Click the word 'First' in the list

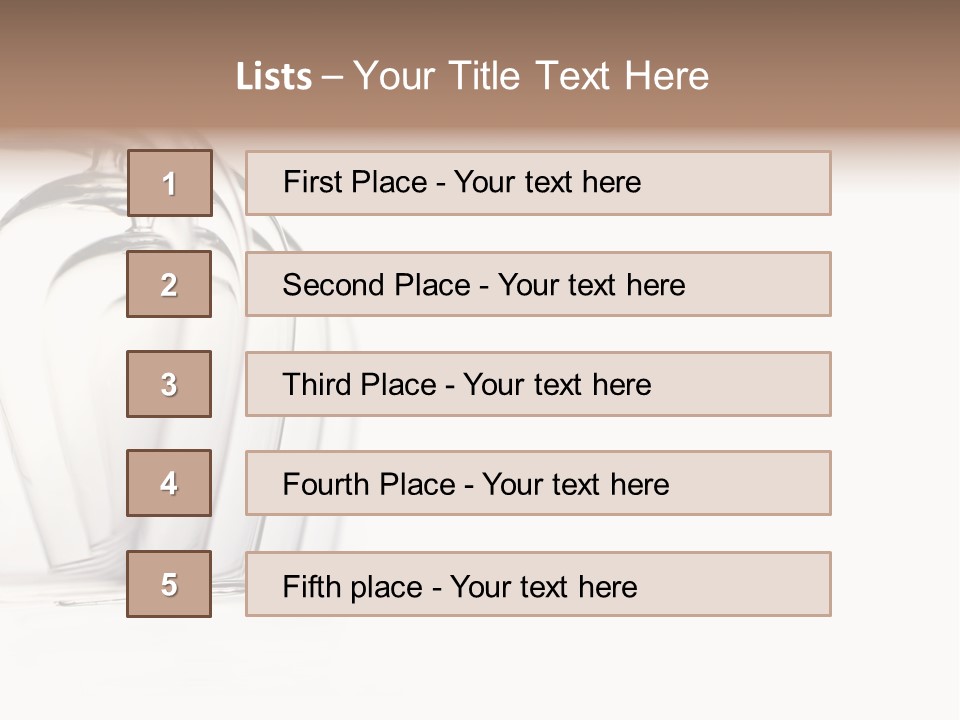[312, 182]
